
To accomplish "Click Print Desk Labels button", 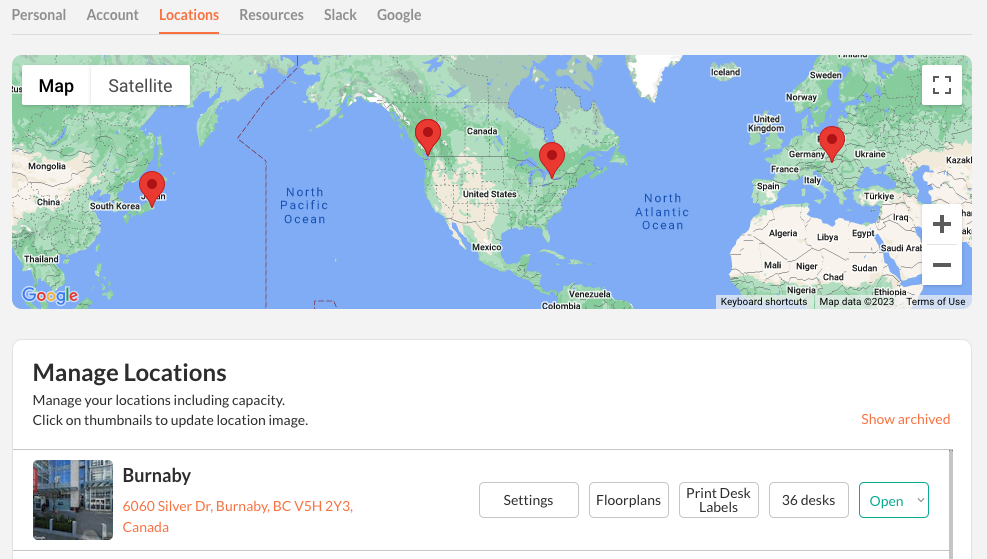I will point(718,500).
